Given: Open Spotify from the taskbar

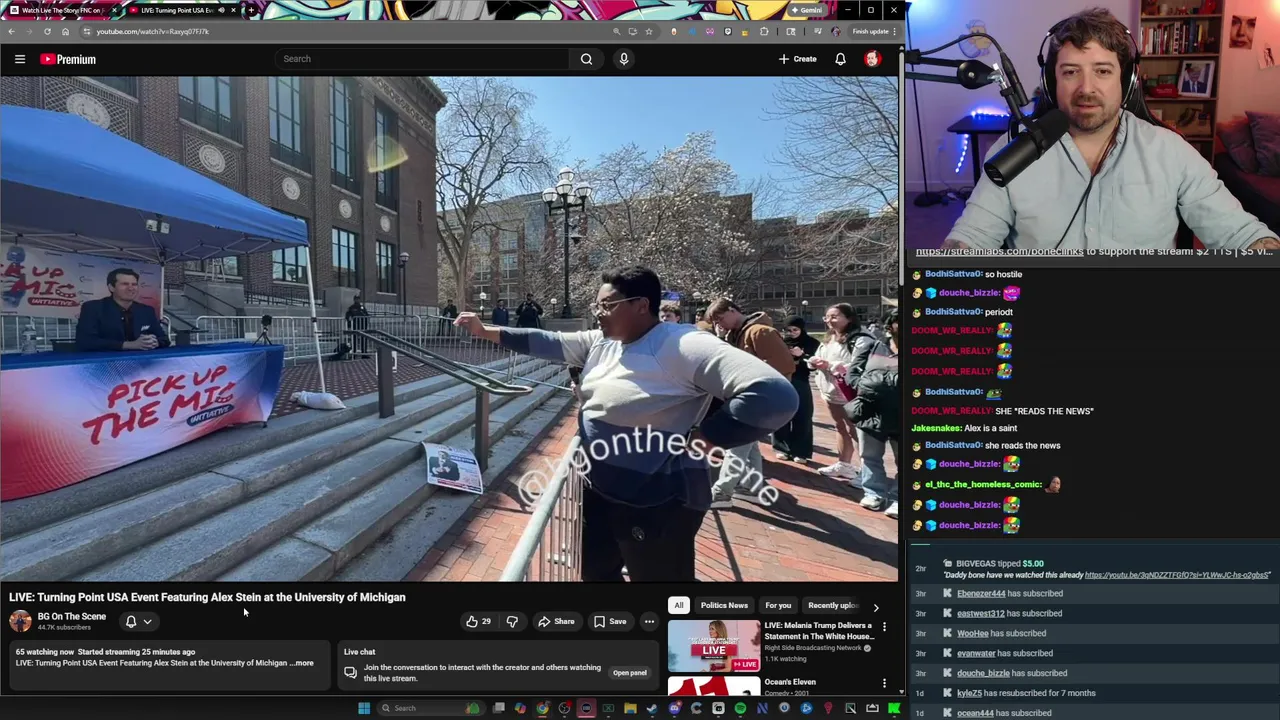Looking at the screenshot, I should (x=740, y=708).
